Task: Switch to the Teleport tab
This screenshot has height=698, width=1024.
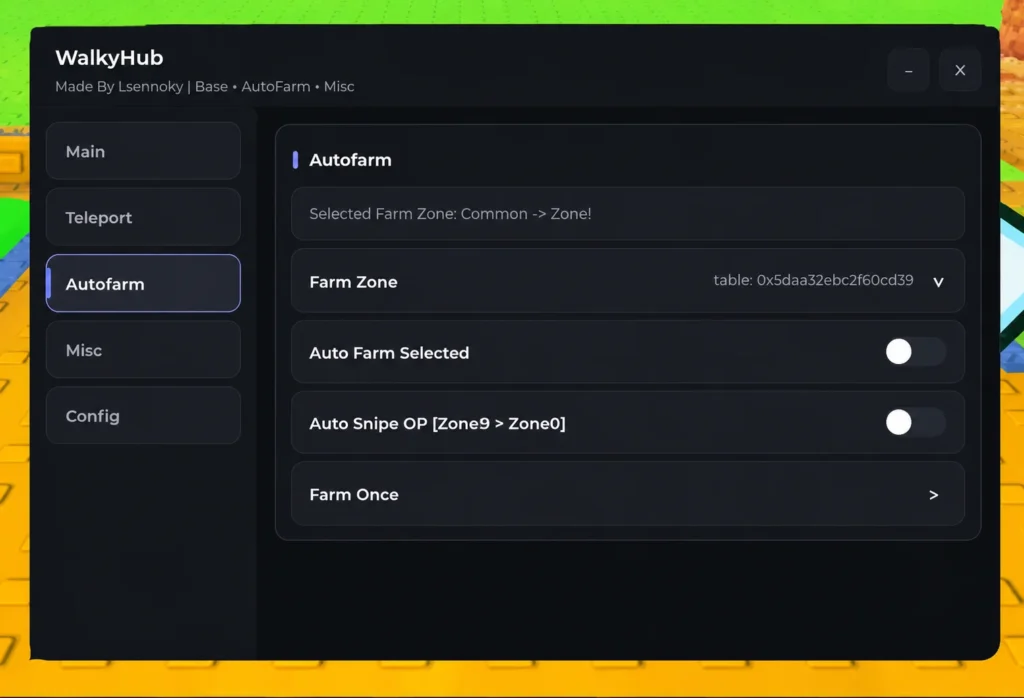Action: coord(143,217)
